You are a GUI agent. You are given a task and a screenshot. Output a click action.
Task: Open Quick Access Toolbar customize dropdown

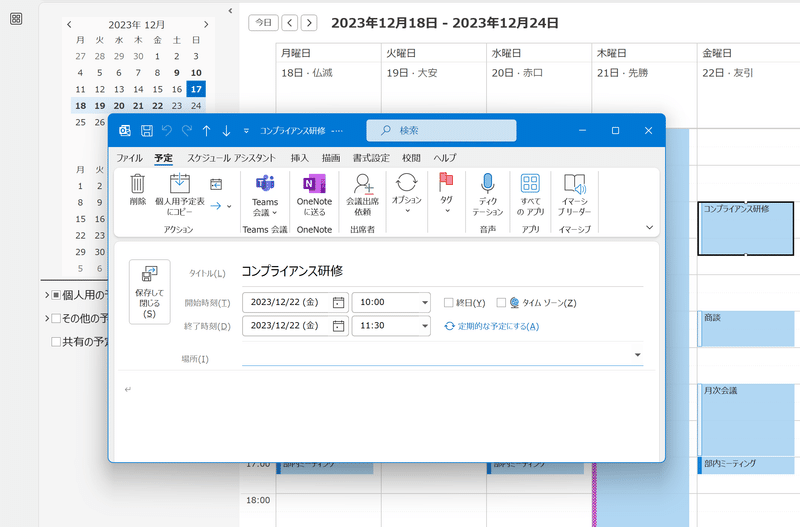(246, 131)
